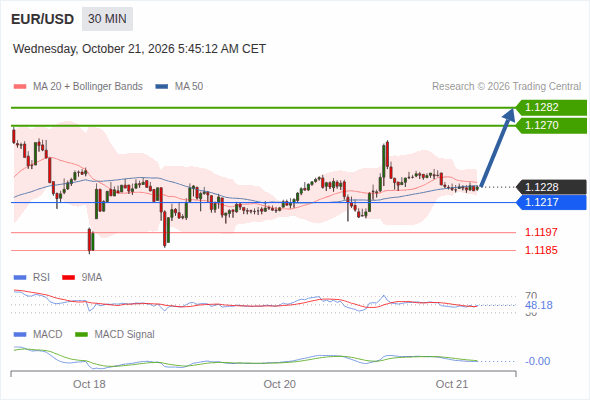The height and width of the screenshot is (400, 590).
Task: Click the '9MA' legend label
Action: tap(92, 278)
